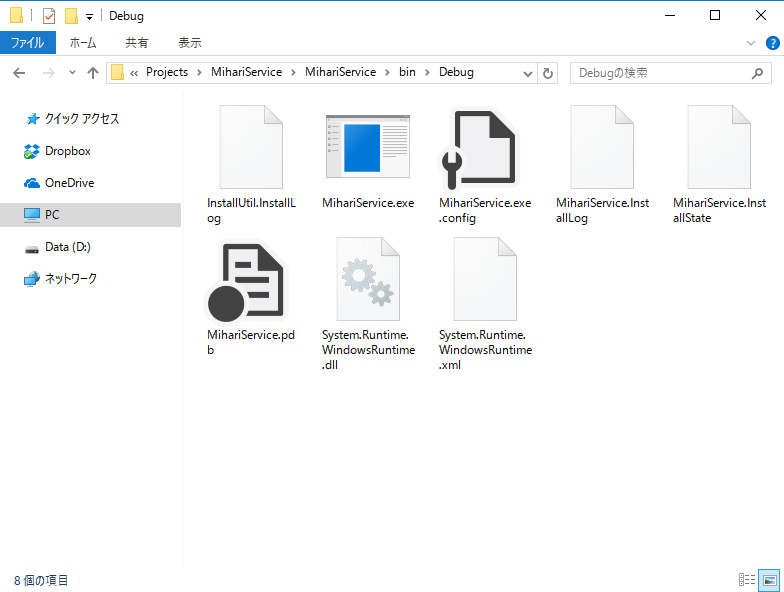The height and width of the screenshot is (592, 784).
Task: Click the Debug breadcrumb segment
Action: point(456,72)
